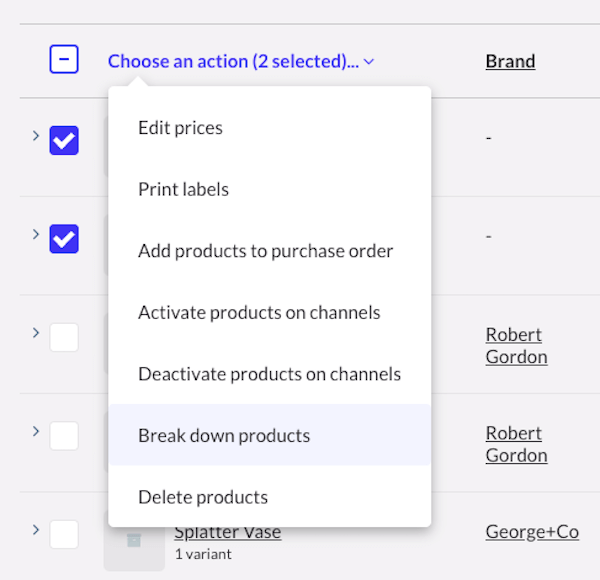Choose Activate products on channels
Image resolution: width=600 pixels, height=580 pixels.
pyautogui.click(x=259, y=312)
